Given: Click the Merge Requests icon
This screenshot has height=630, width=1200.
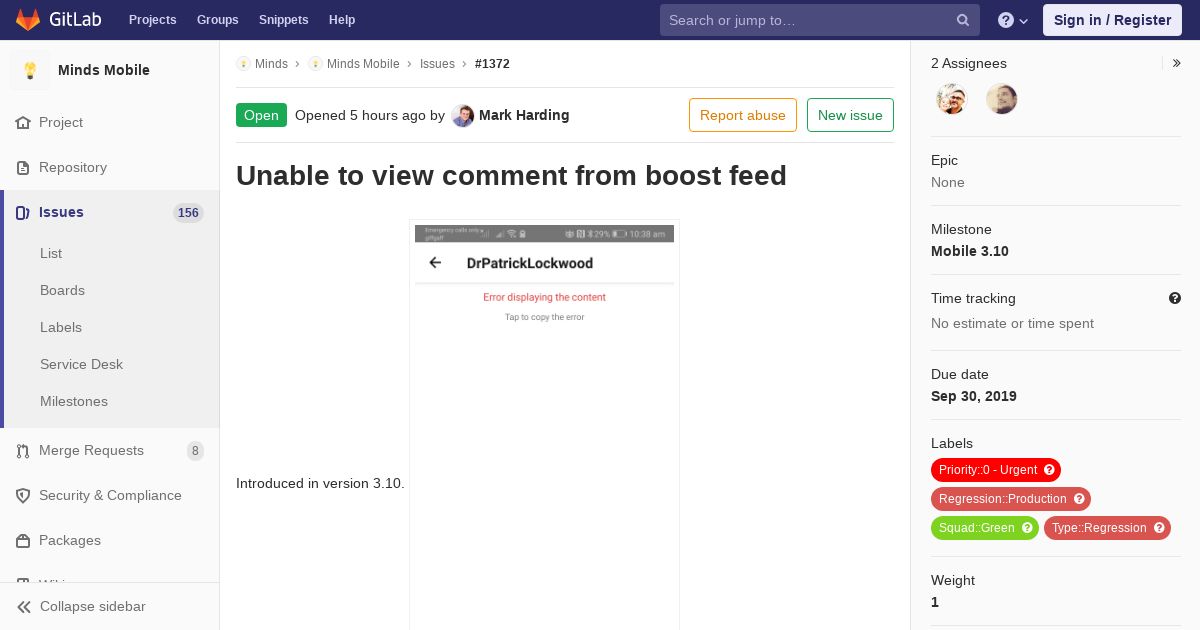Looking at the screenshot, I should [23, 451].
